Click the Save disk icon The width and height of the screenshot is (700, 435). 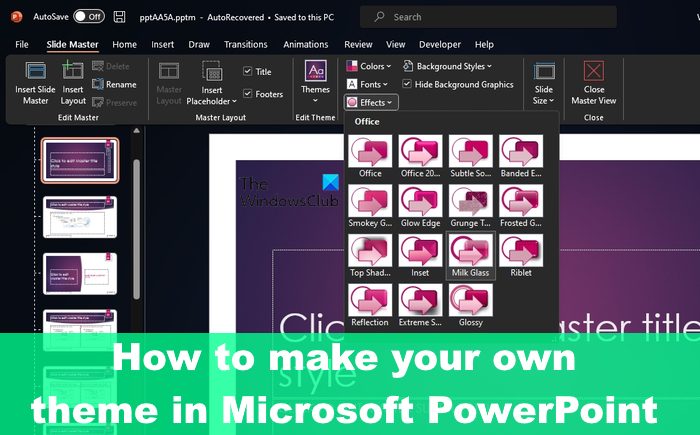[119, 17]
